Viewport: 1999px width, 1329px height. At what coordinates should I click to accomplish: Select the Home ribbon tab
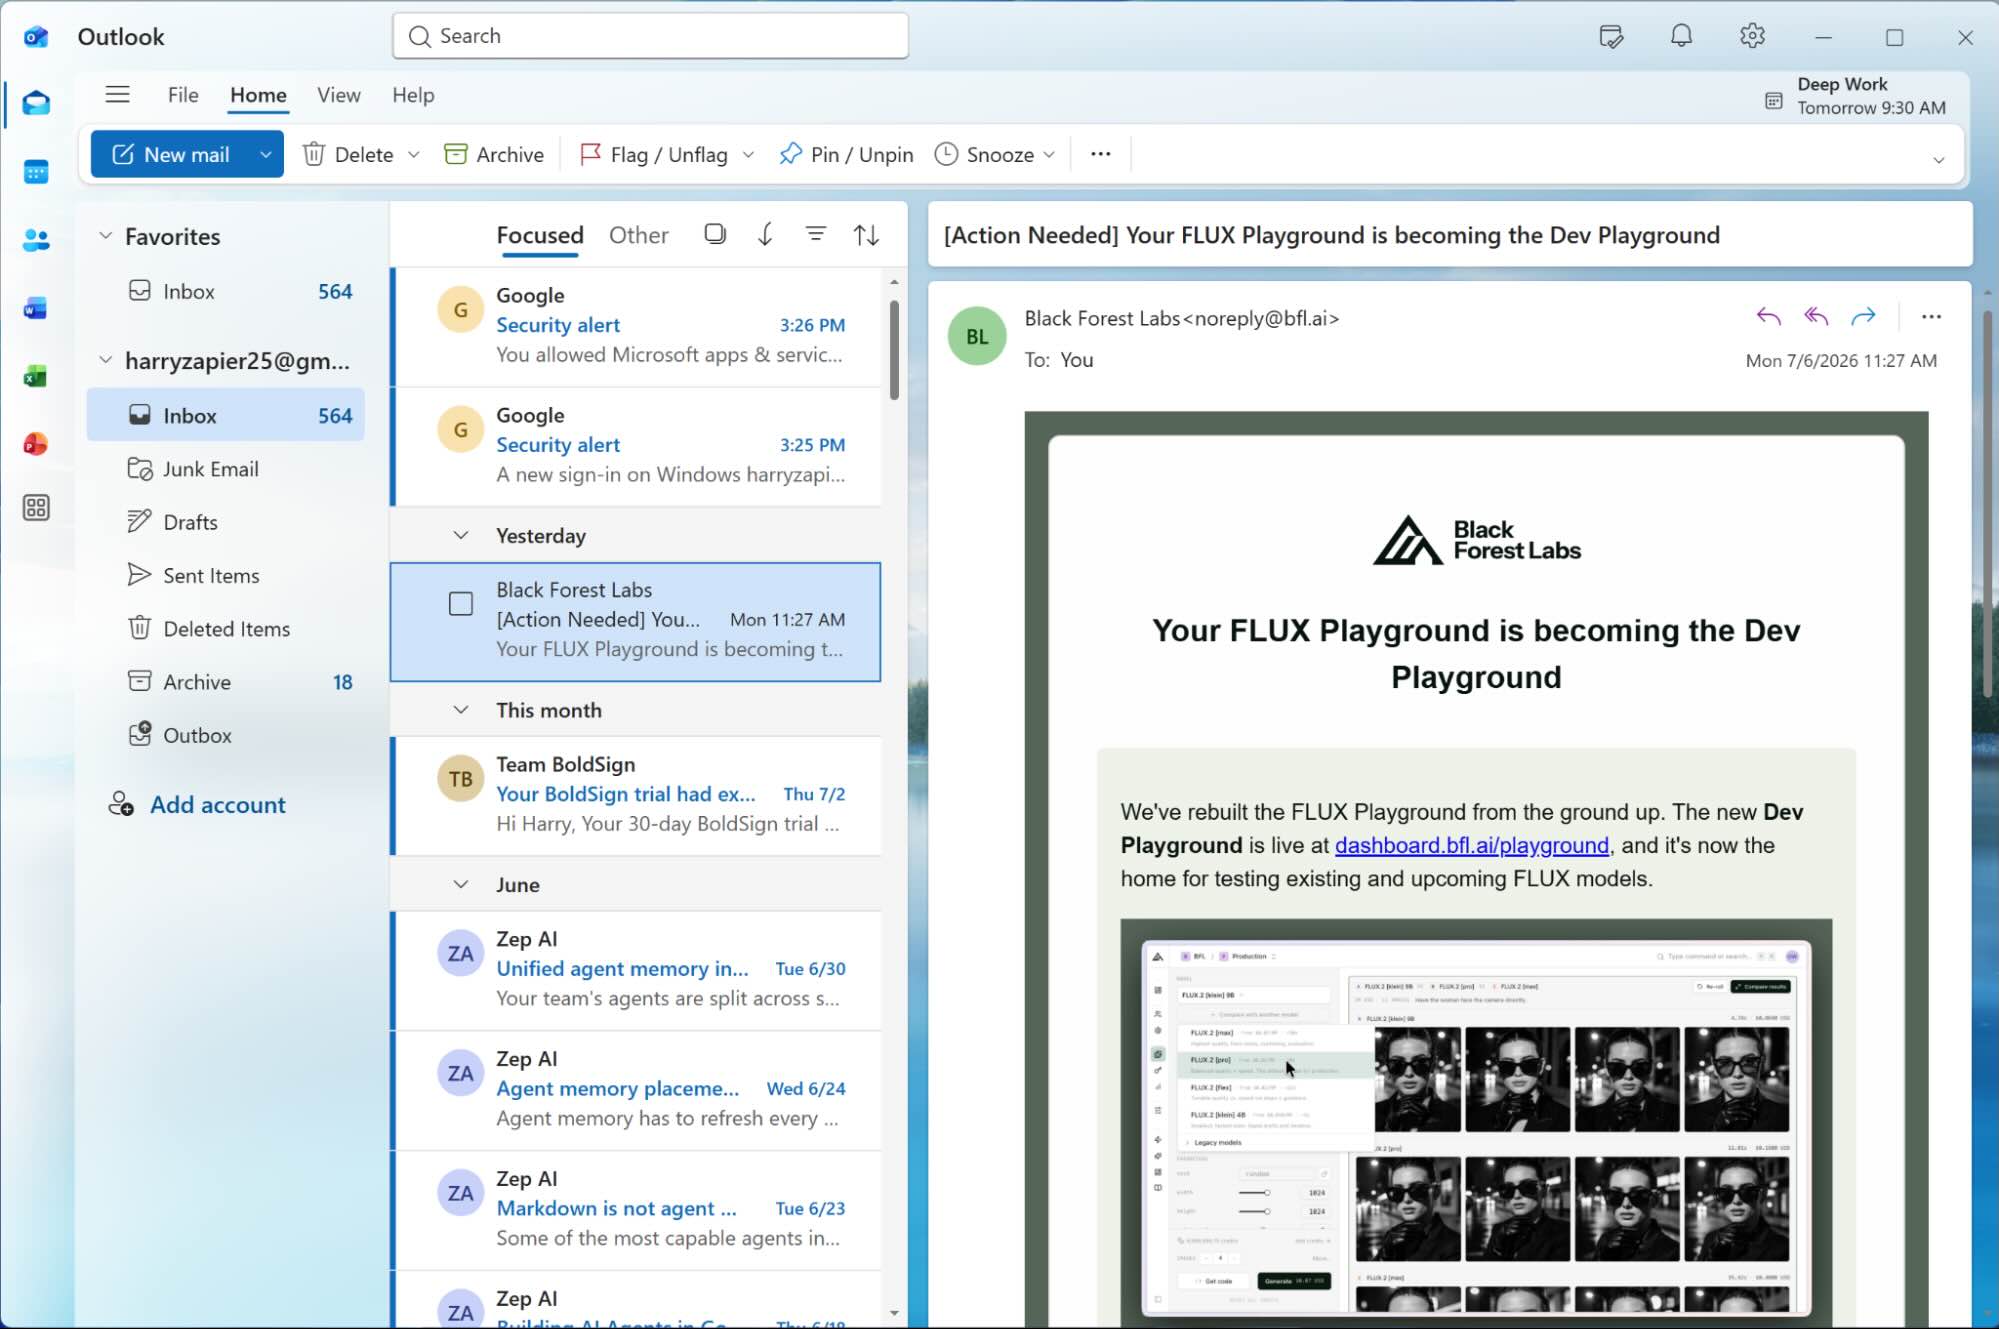click(x=258, y=95)
